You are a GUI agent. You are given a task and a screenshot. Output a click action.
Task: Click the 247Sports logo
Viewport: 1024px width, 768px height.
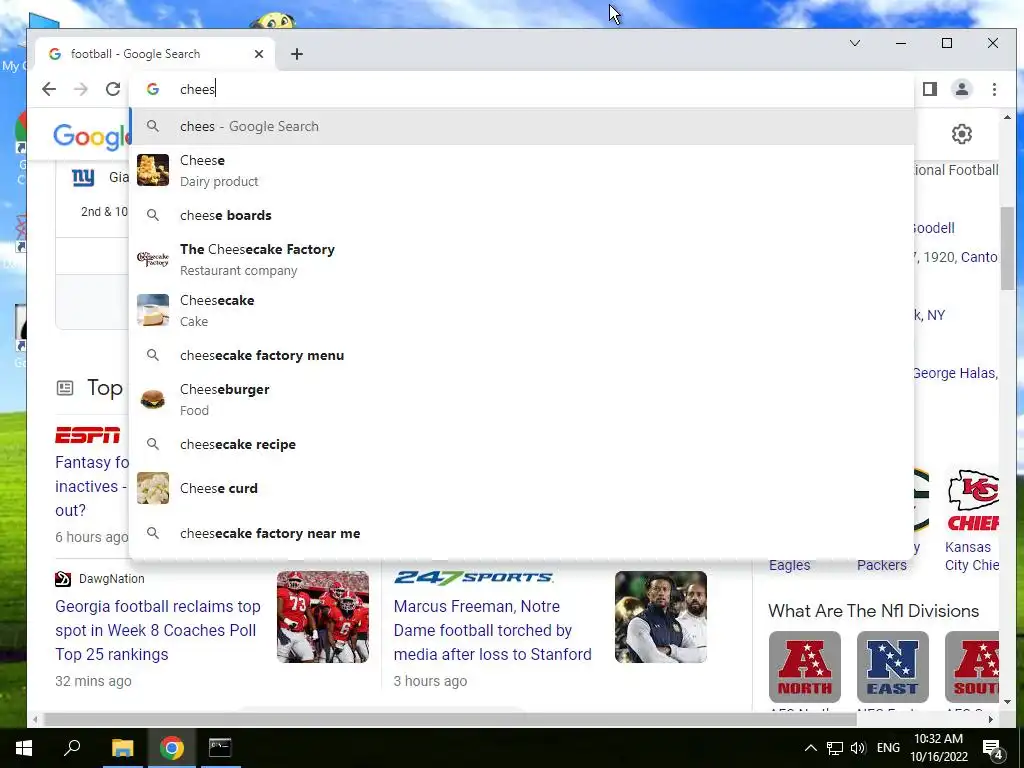coord(473,577)
